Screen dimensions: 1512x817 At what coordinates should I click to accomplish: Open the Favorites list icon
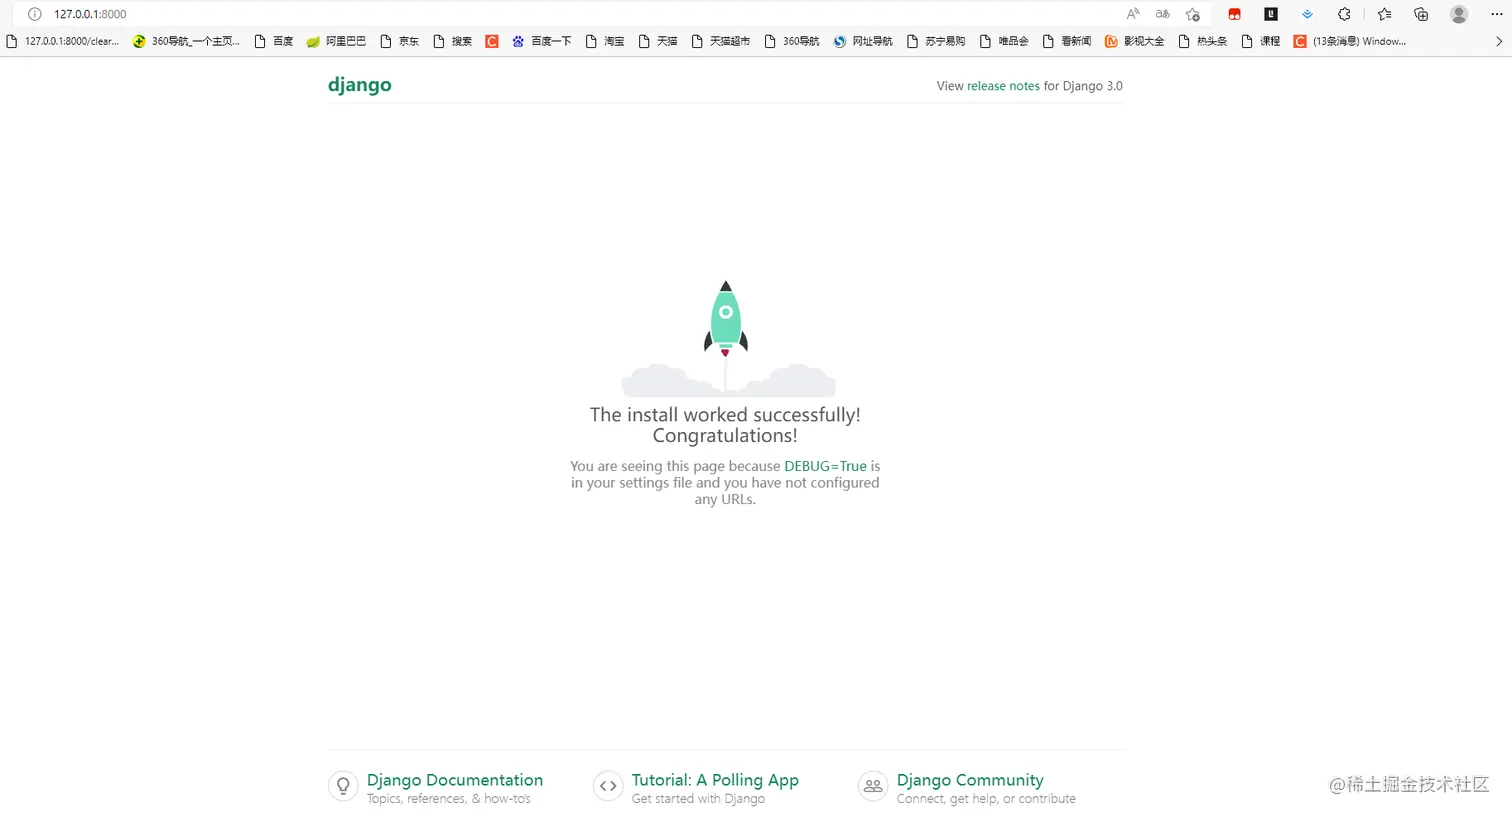1384,14
